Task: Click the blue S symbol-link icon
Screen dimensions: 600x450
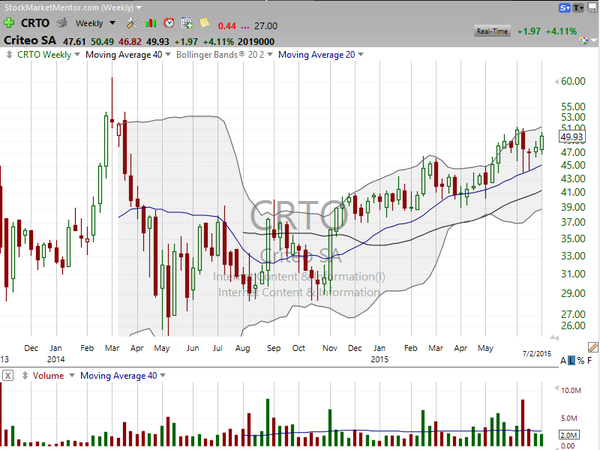Action: [564, 8]
